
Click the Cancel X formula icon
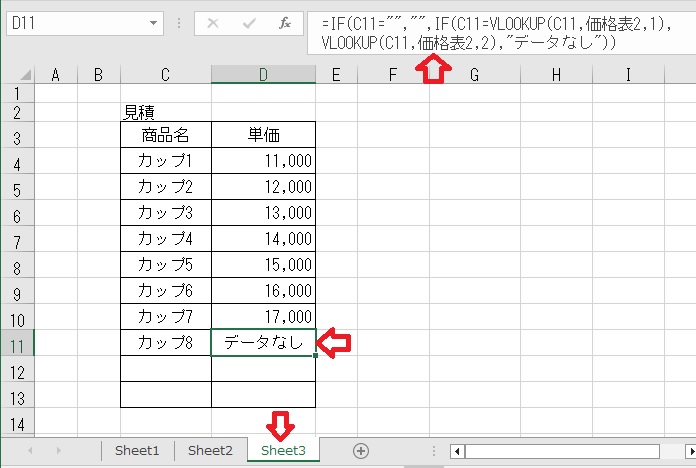pos(213,22)
